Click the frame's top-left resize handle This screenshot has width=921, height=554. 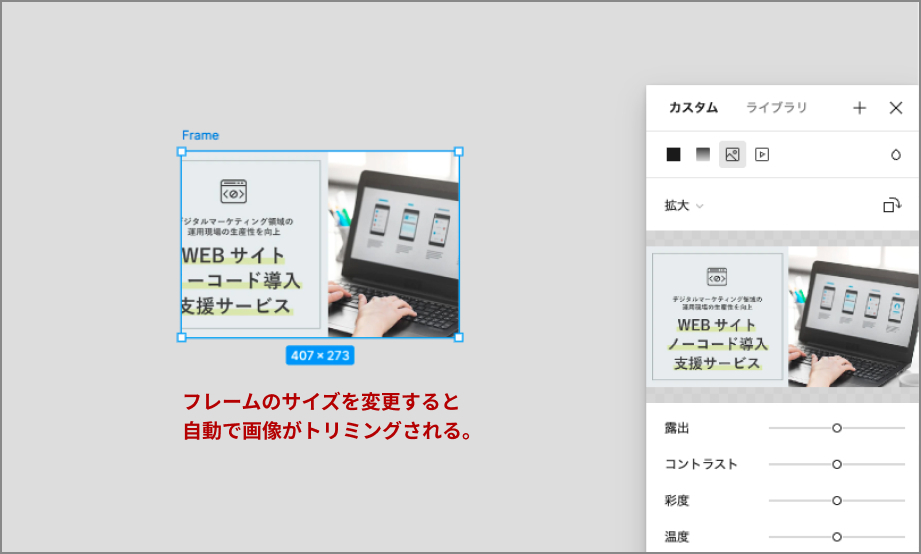[x=182, y=152]
